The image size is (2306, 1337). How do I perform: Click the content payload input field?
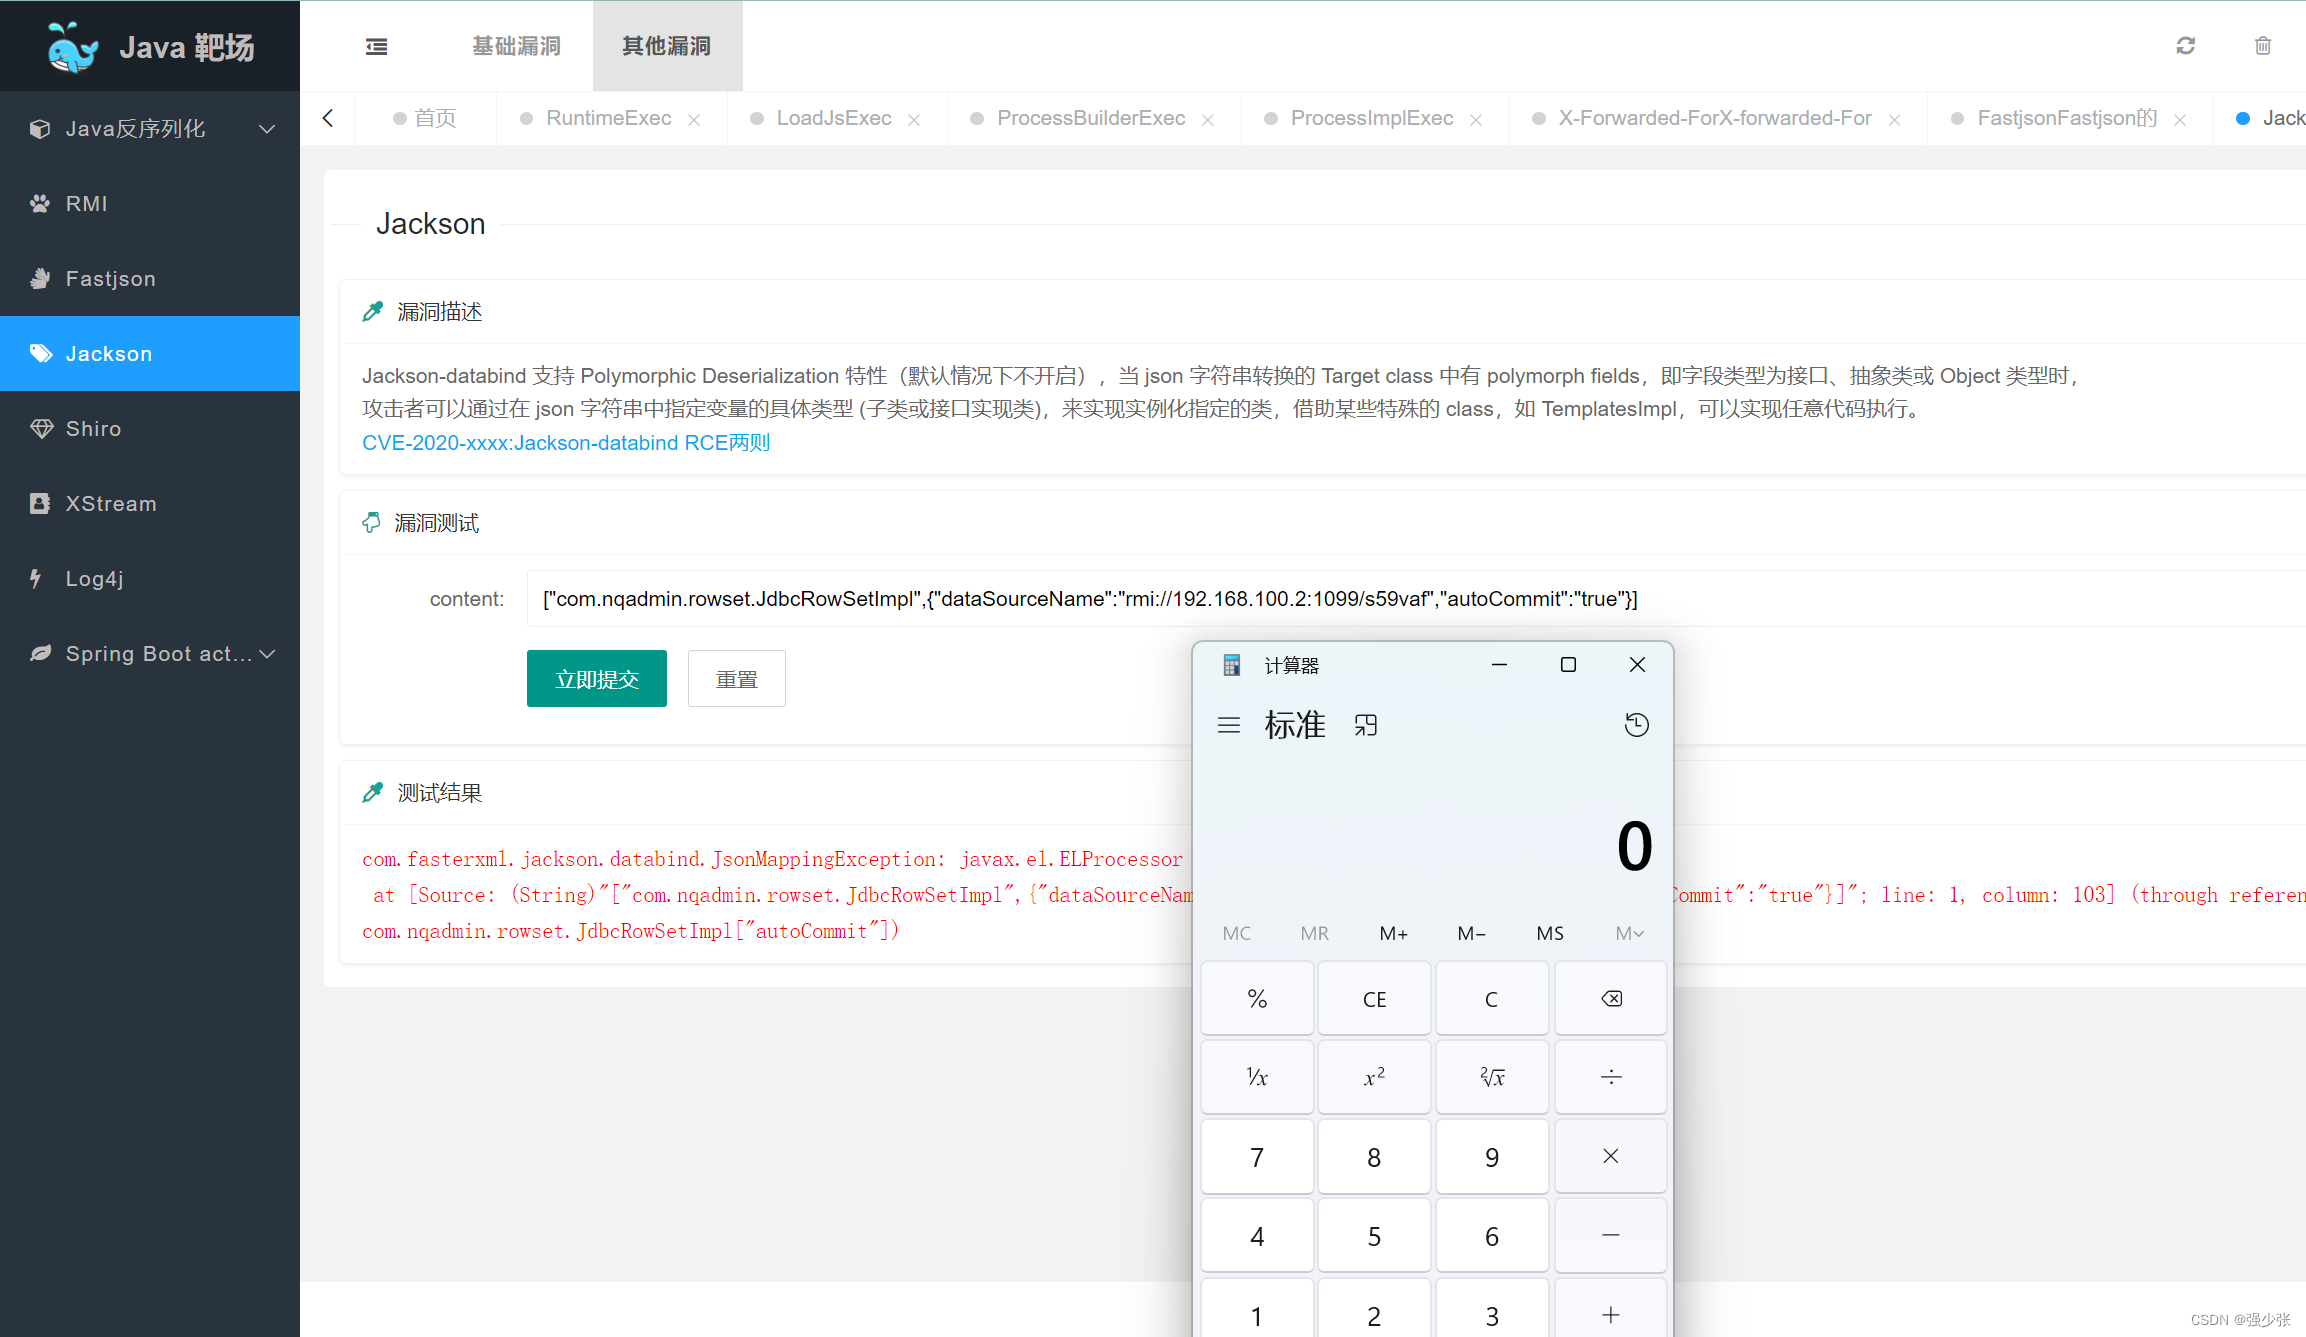point(1416,598)
